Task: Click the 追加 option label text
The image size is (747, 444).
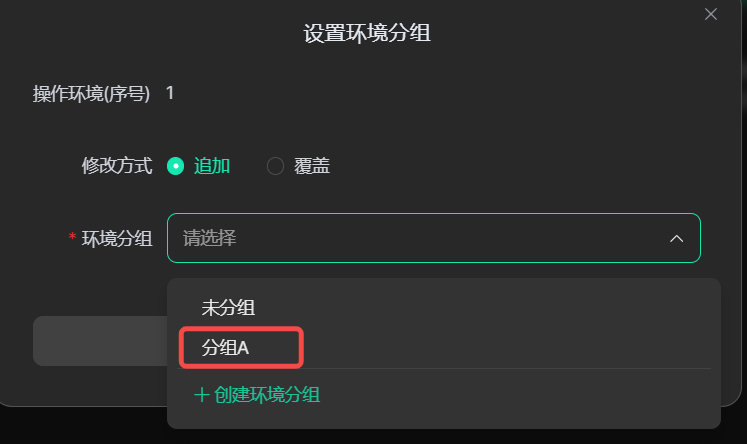Action: tap(212, 166)
